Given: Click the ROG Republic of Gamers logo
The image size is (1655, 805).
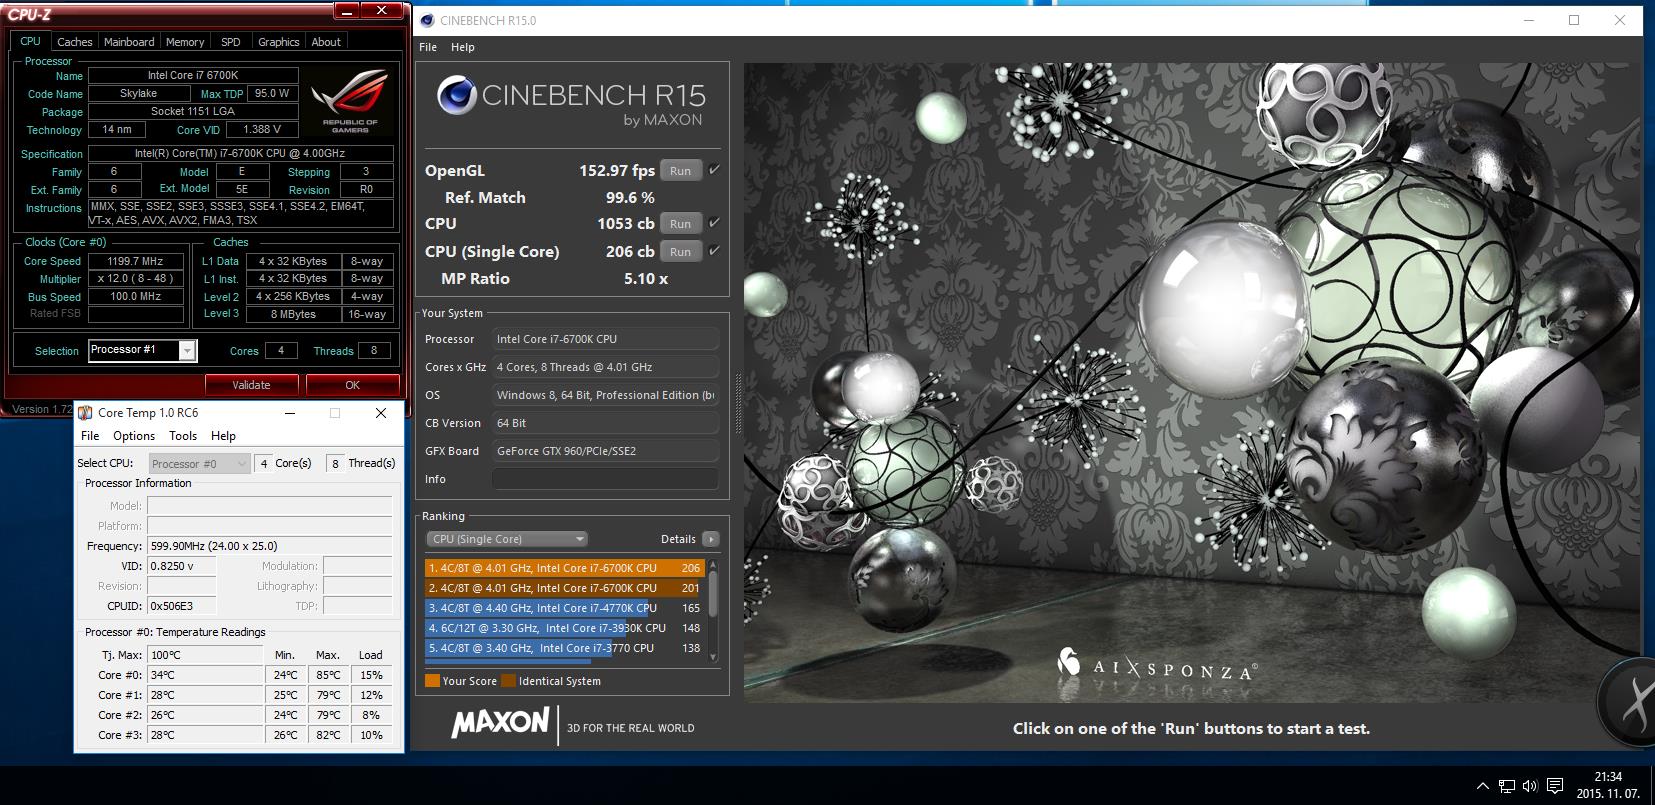Looking at the screenshot, I should pos(350,100).
